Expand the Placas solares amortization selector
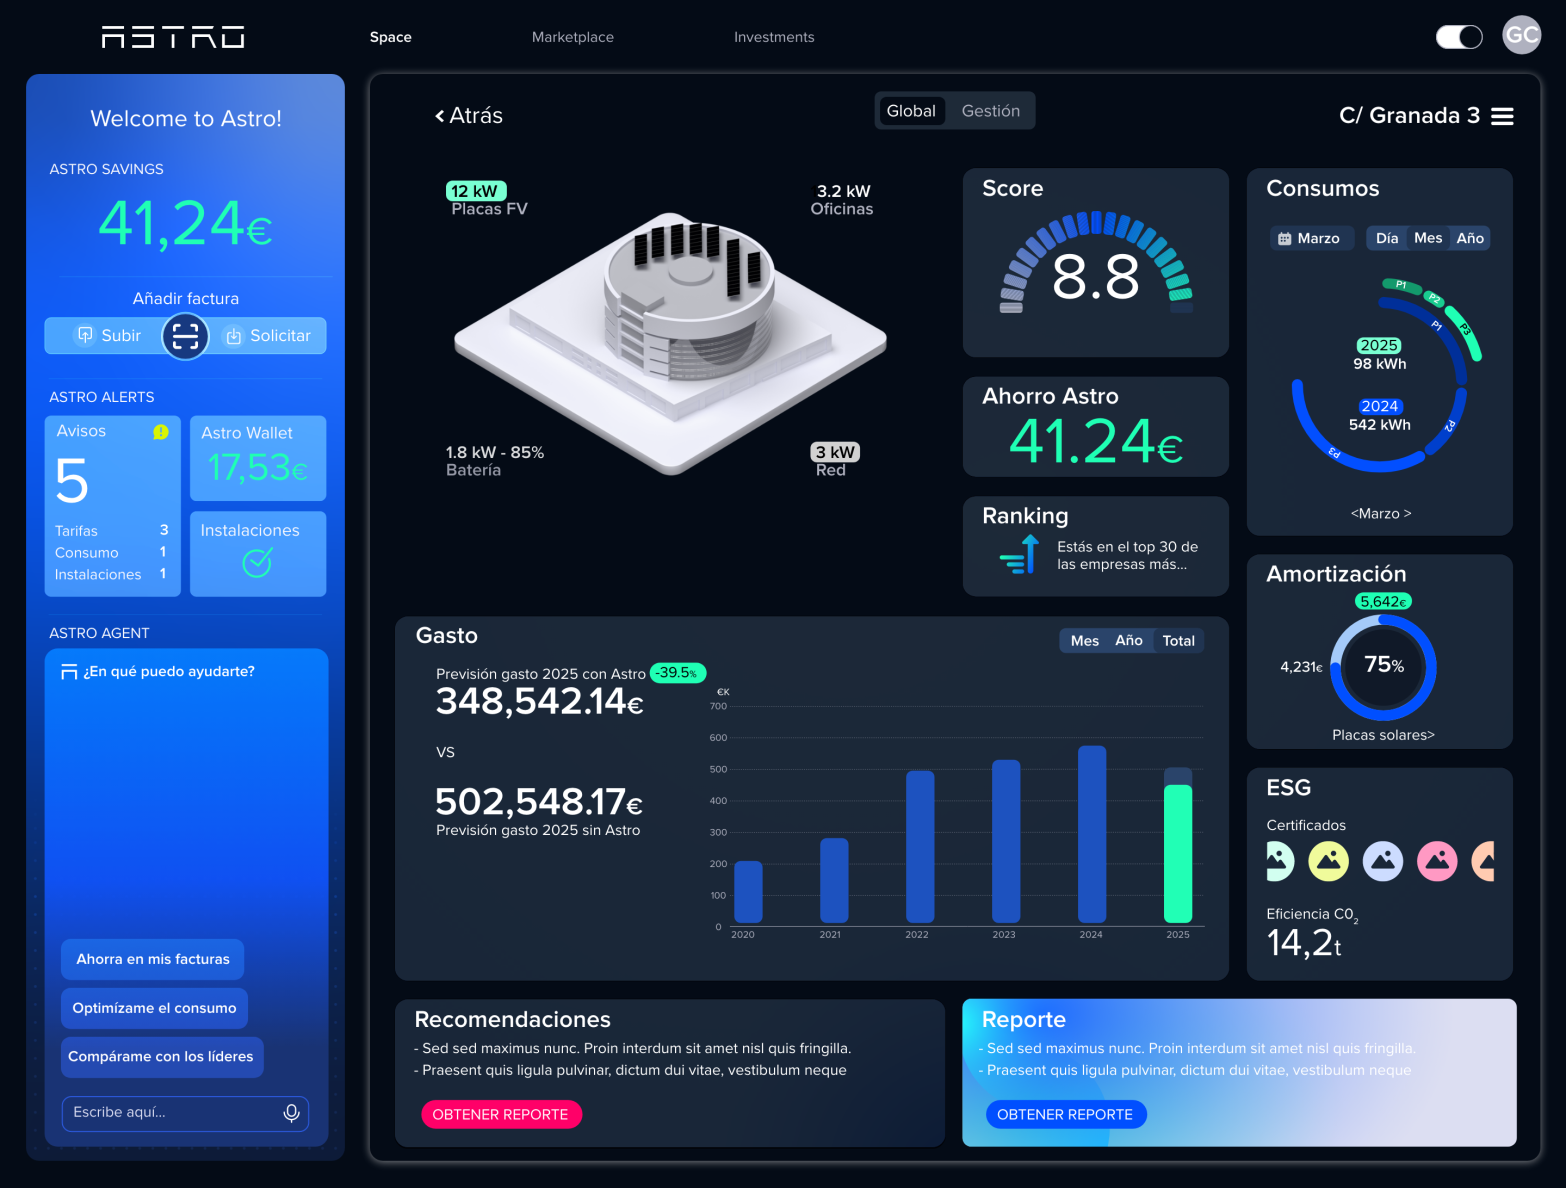The height and width of the screenshot is (1188, 1566). tap(1382, 735)
